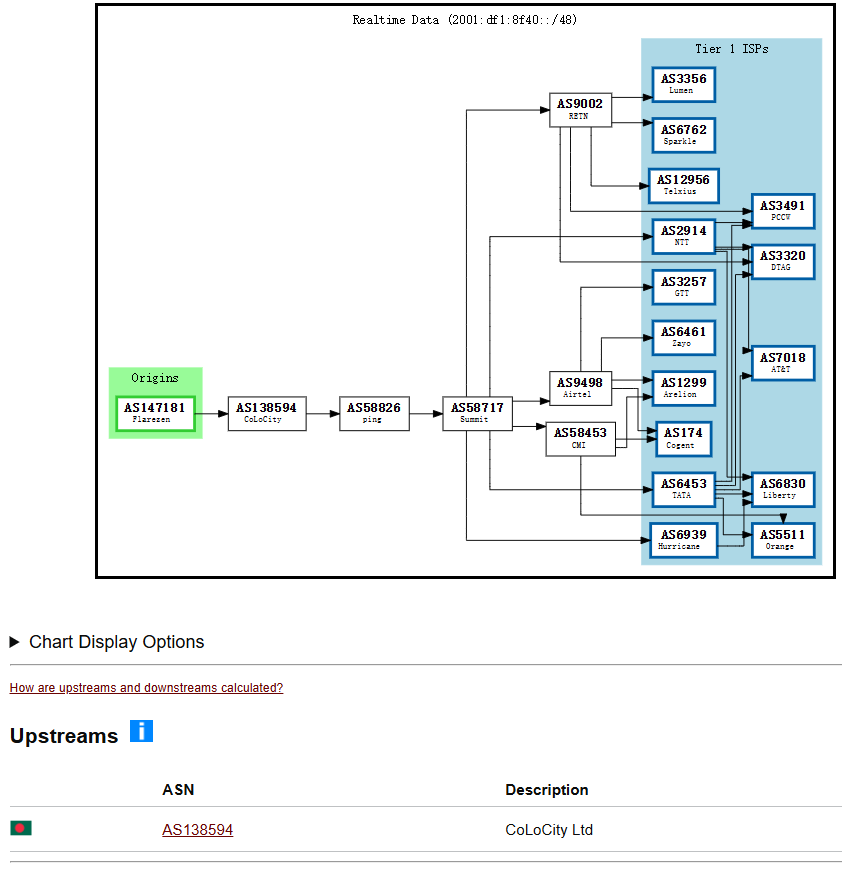Viewport: 842px width, 870px height.
Task: Click the AS9002 RETN node
Action: (580, 109)
